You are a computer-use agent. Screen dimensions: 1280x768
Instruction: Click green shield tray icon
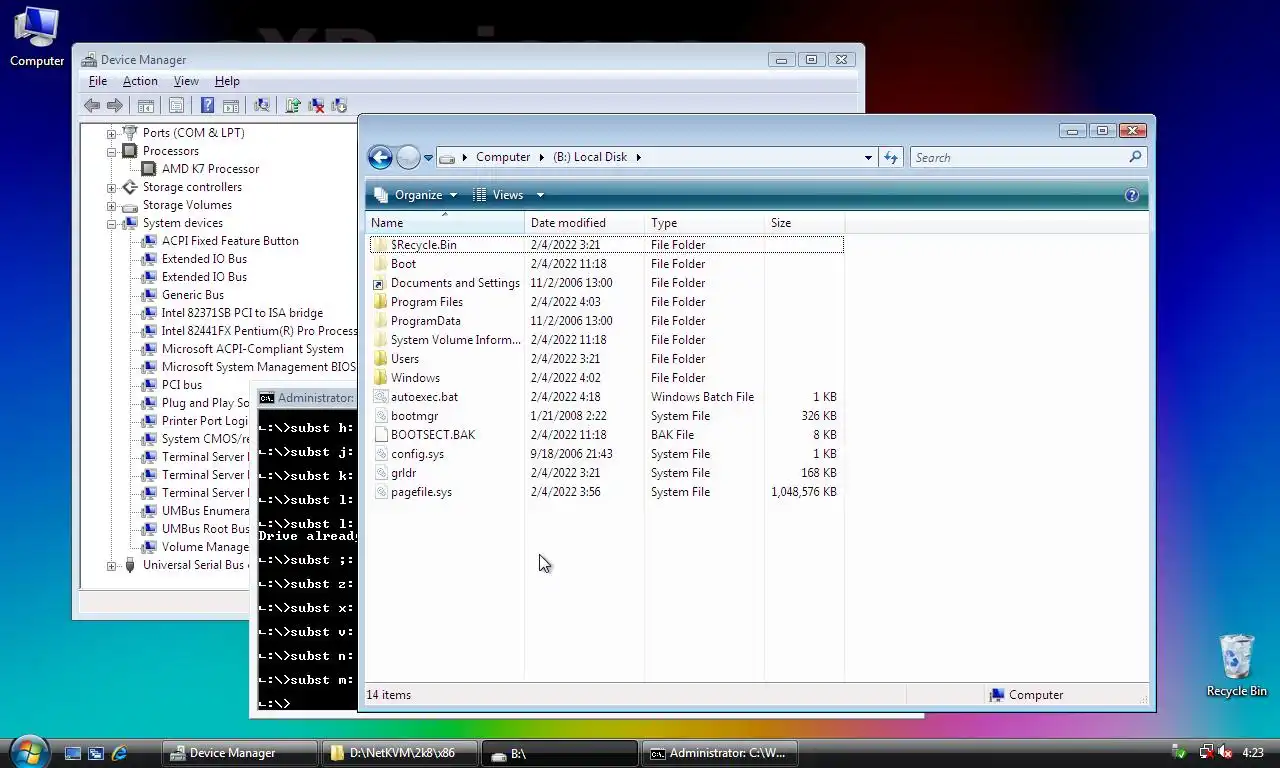(x=1181, y=752)
